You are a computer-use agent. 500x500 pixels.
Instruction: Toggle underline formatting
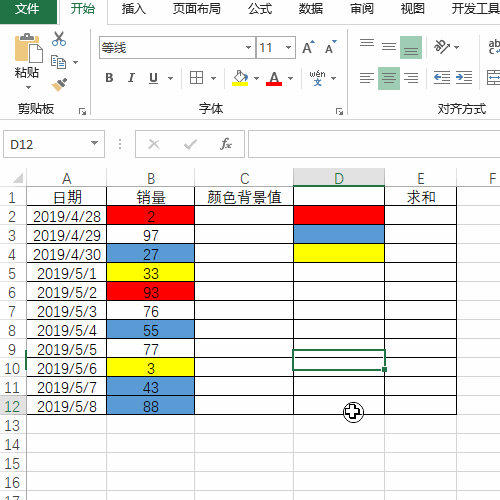pos(153,78)
